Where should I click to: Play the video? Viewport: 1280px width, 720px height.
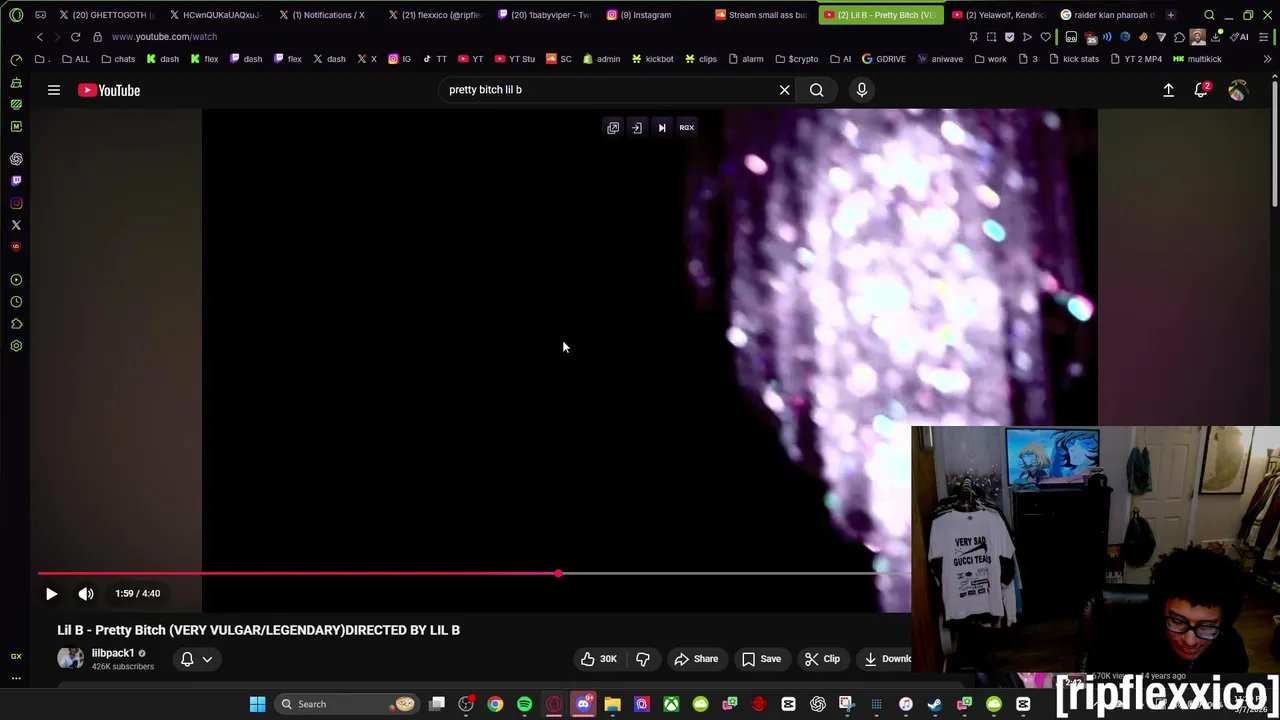tap(51, 594)
